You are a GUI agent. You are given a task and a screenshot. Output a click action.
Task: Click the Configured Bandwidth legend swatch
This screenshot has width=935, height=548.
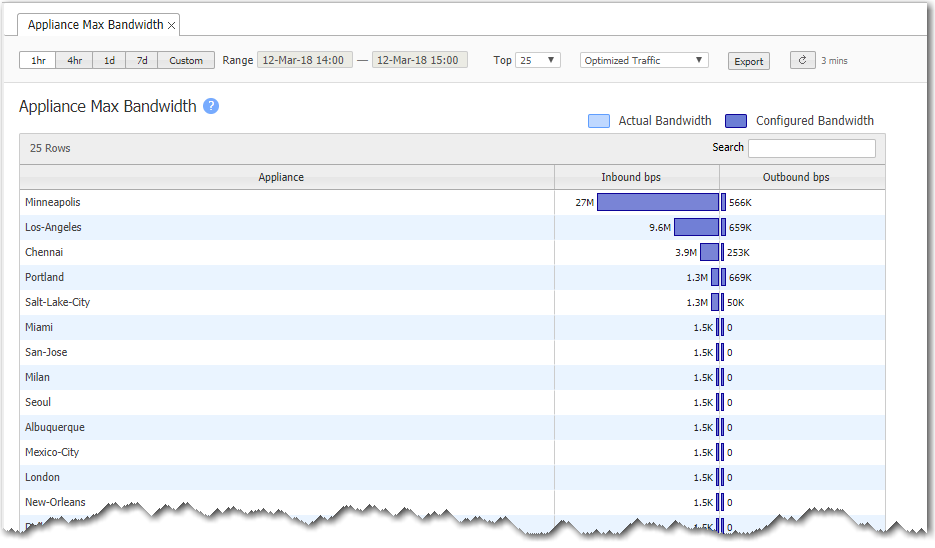pos(736,121)
